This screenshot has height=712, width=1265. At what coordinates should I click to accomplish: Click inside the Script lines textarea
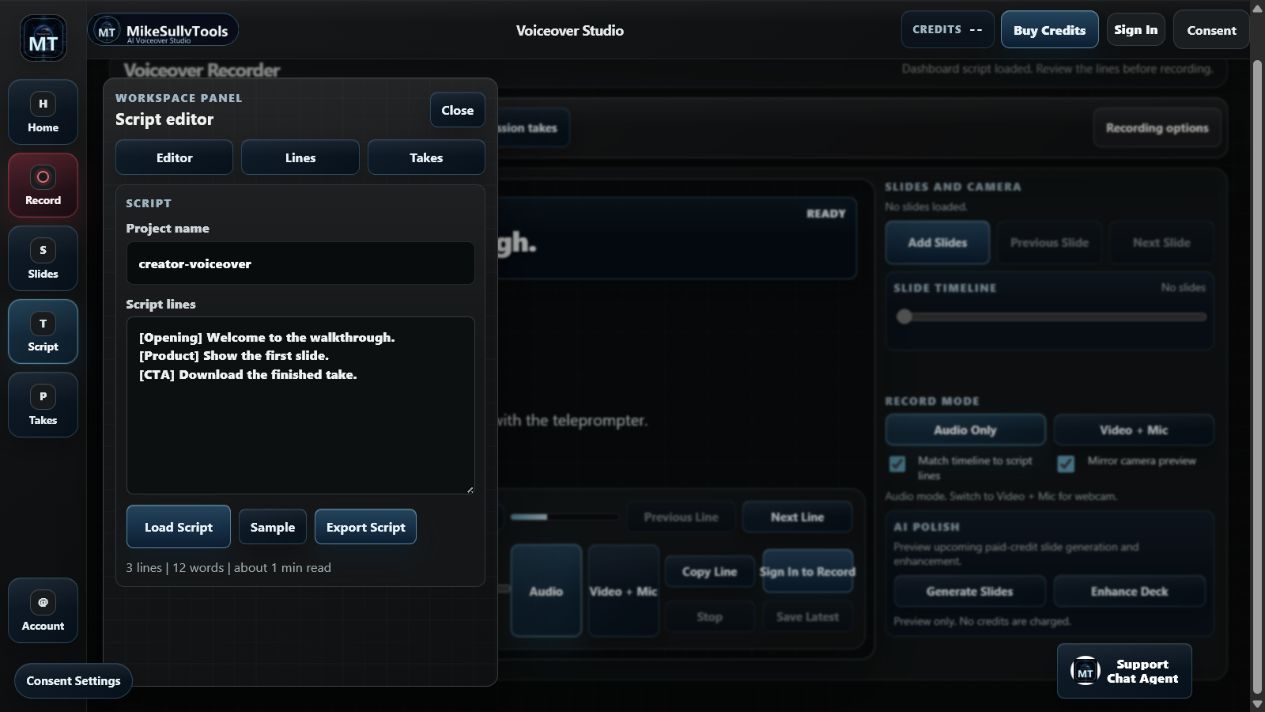tap(300, 405)
